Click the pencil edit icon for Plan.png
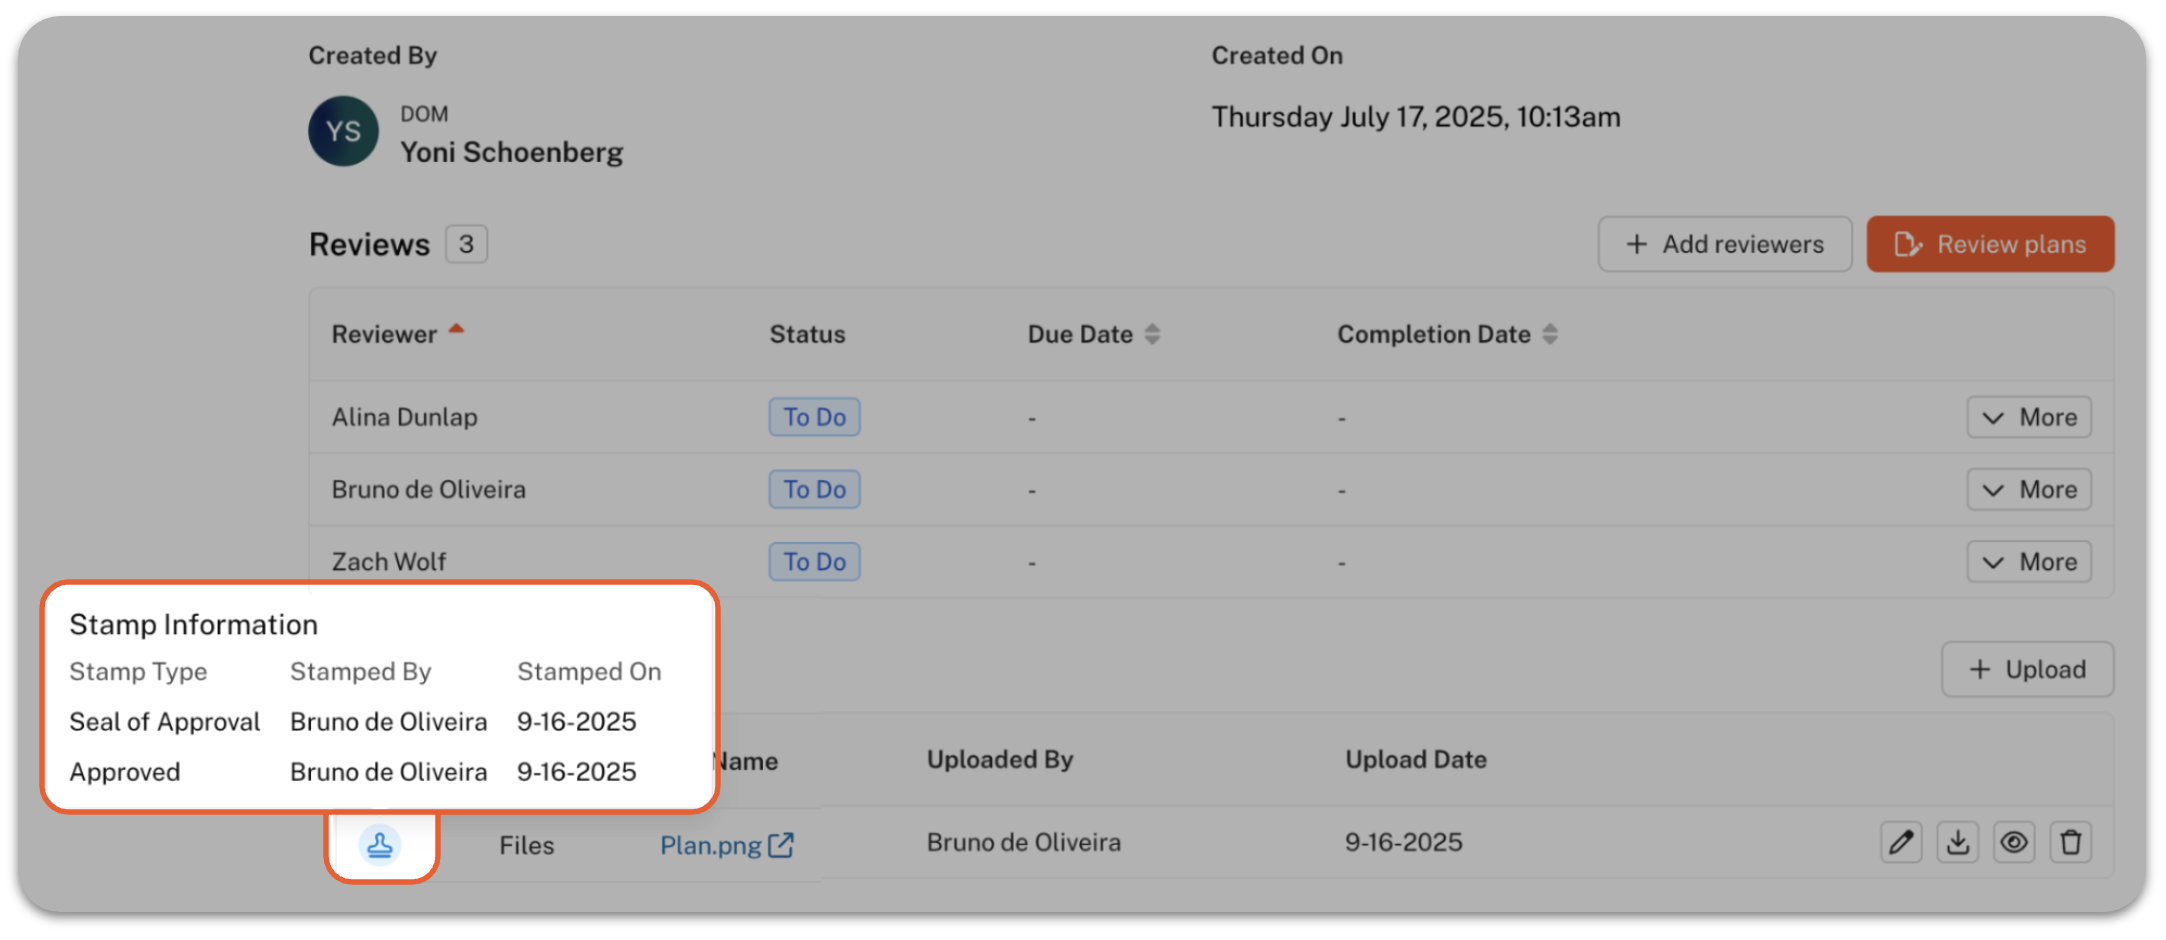Image resolution: width=2166 pixels, height=940 pixels. [x=1900, y=843]
